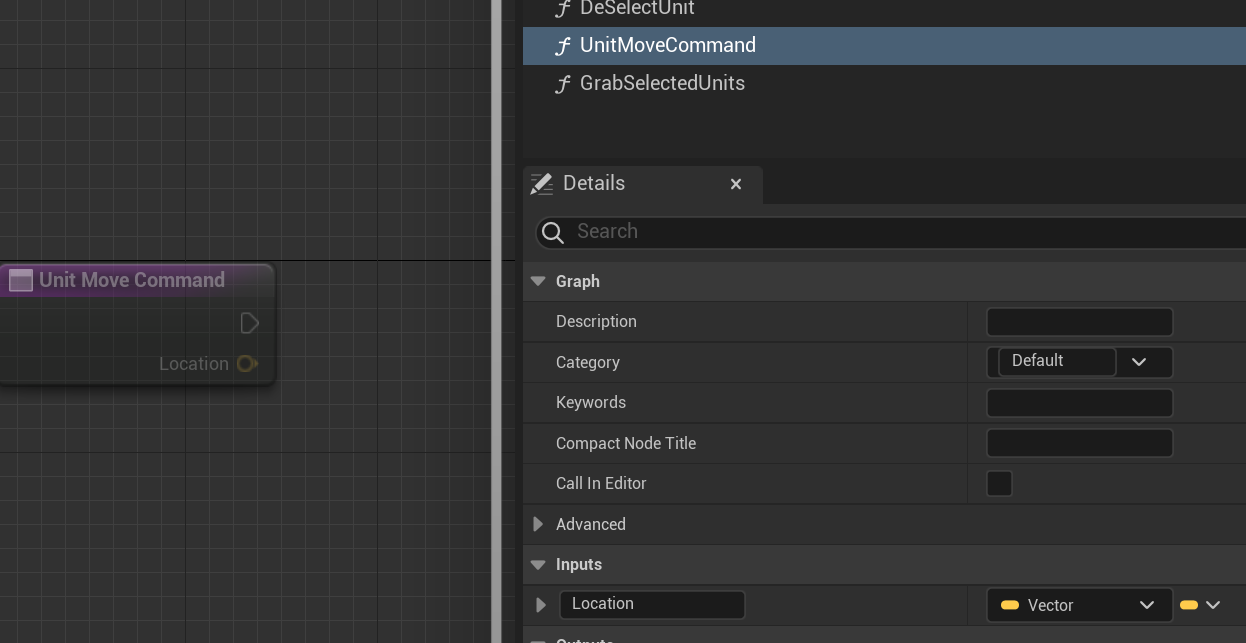Click the execution output pin on node

click(x=250, y=323)
